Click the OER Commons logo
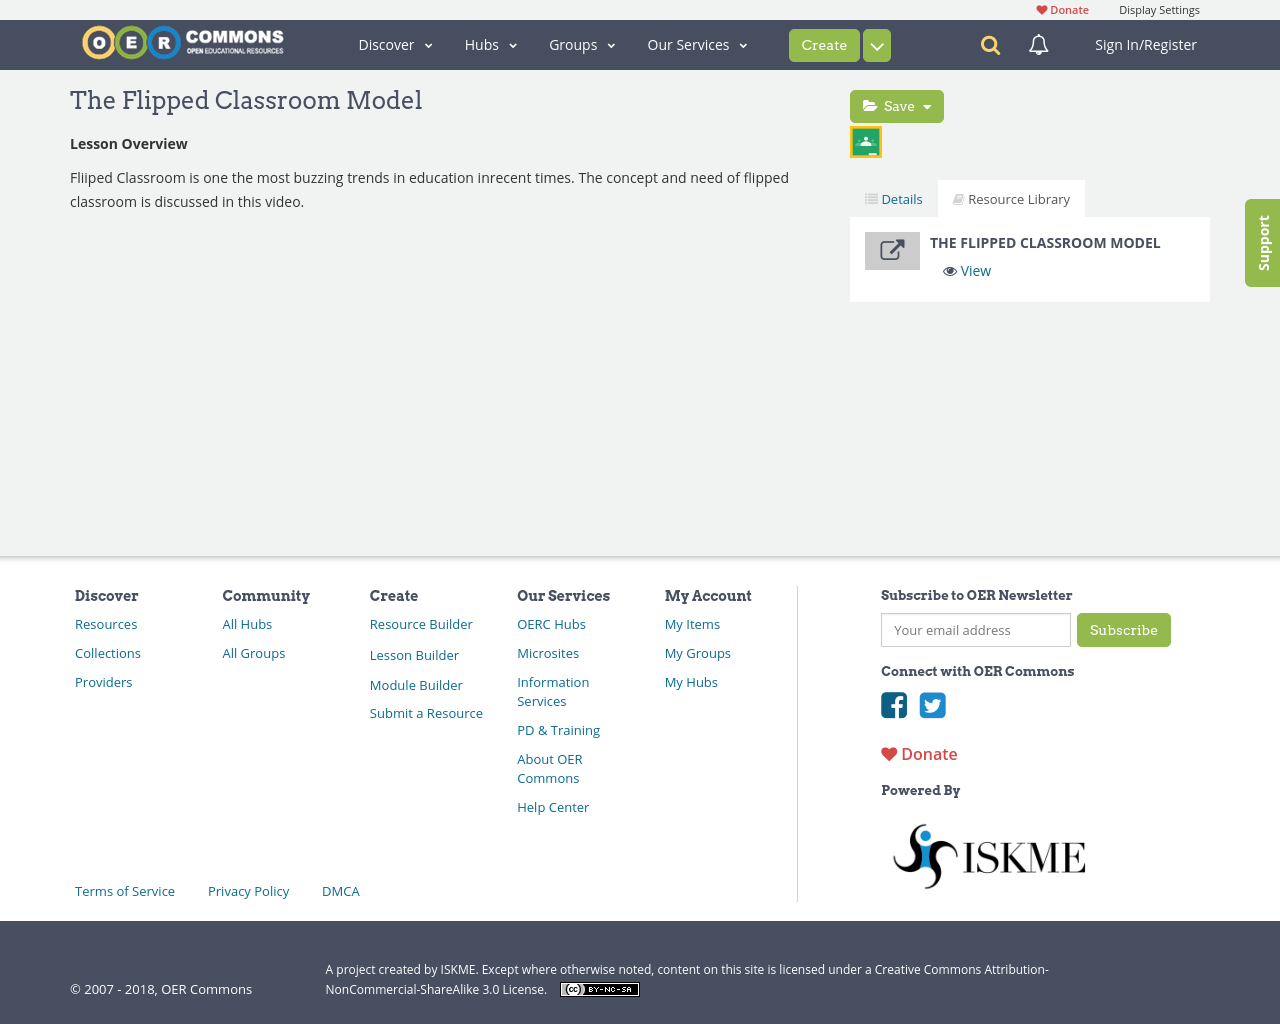Viewport: 1280px width, 1024px height. click(182, 41)
